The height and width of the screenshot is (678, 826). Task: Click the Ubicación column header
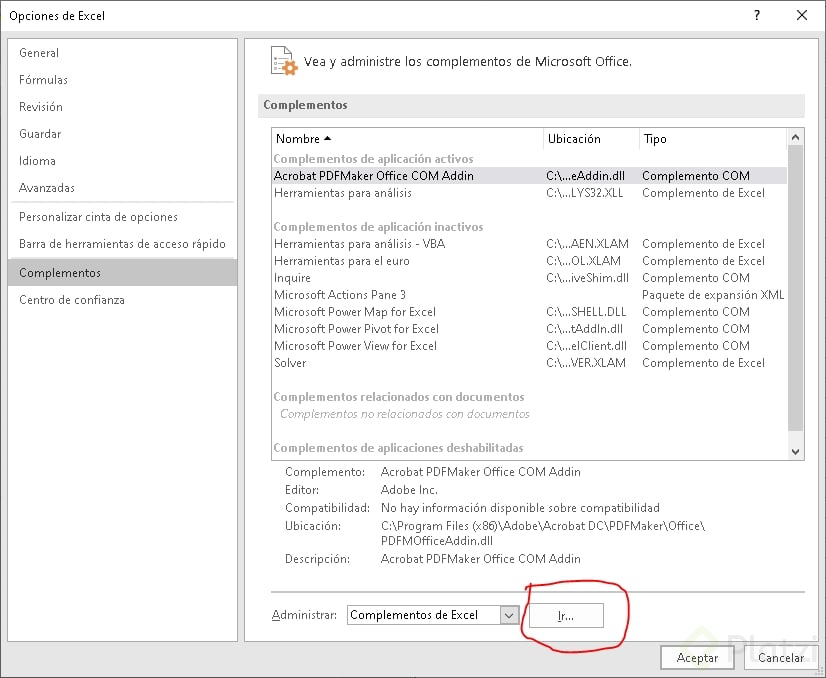click(591, 139)
